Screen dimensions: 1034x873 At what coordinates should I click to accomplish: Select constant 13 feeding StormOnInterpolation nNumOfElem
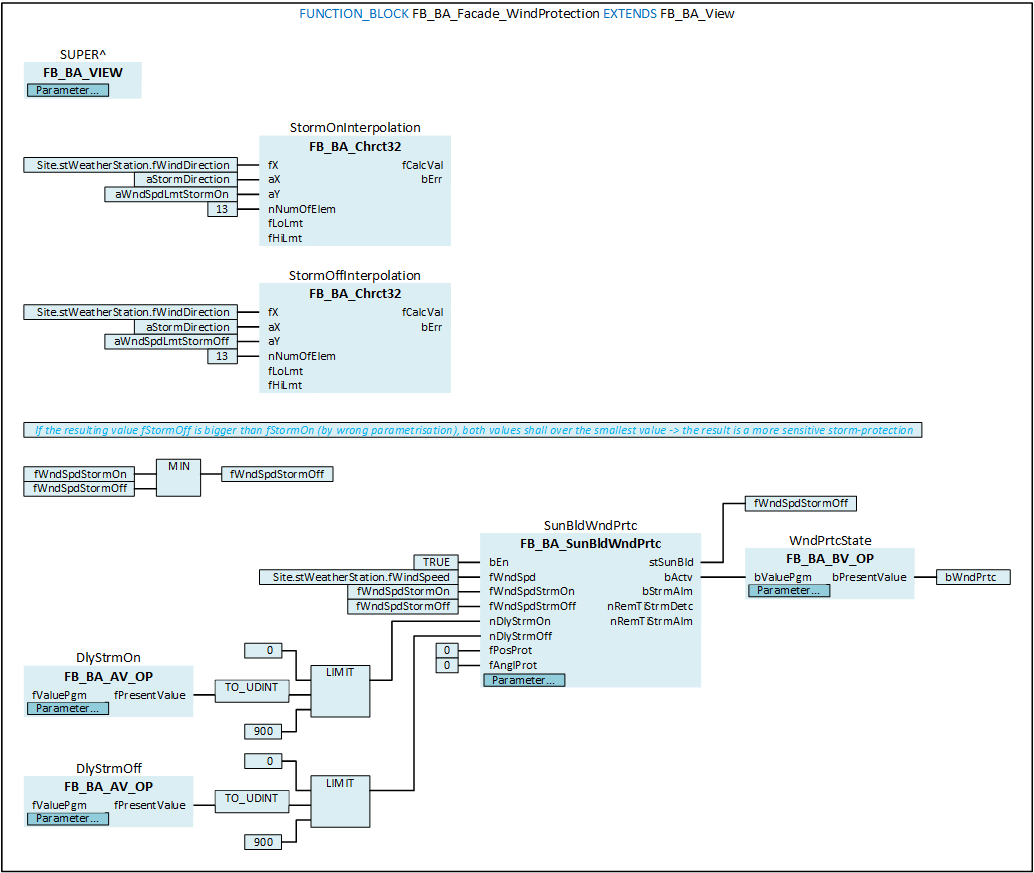[x=222, y=209]
